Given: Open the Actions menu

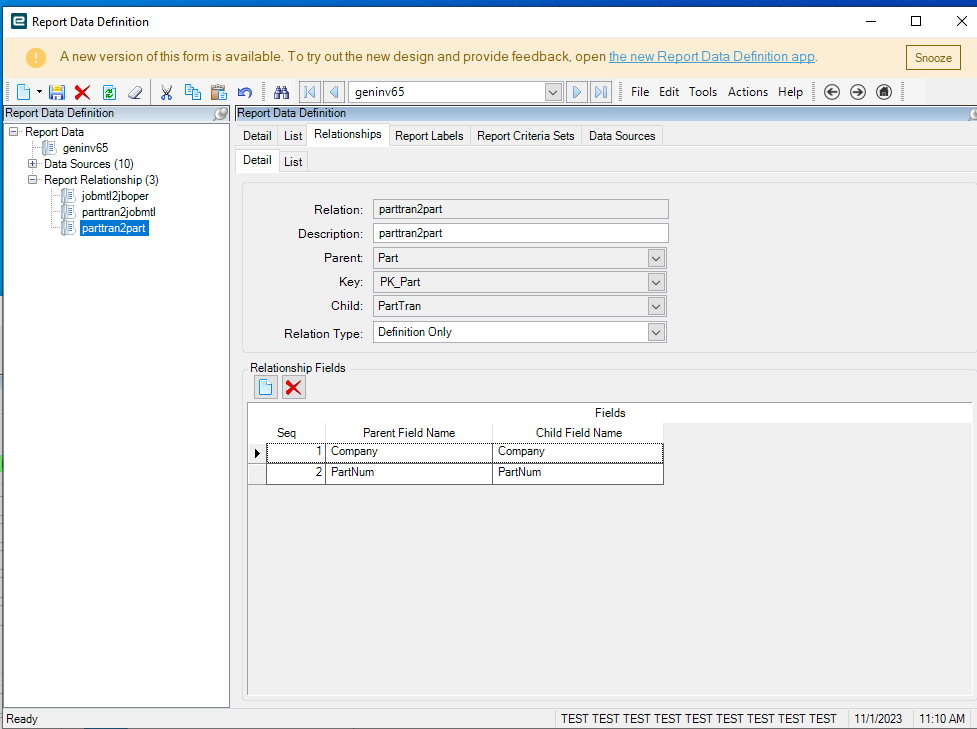Looking at the screenshot, I should [747, 92].
